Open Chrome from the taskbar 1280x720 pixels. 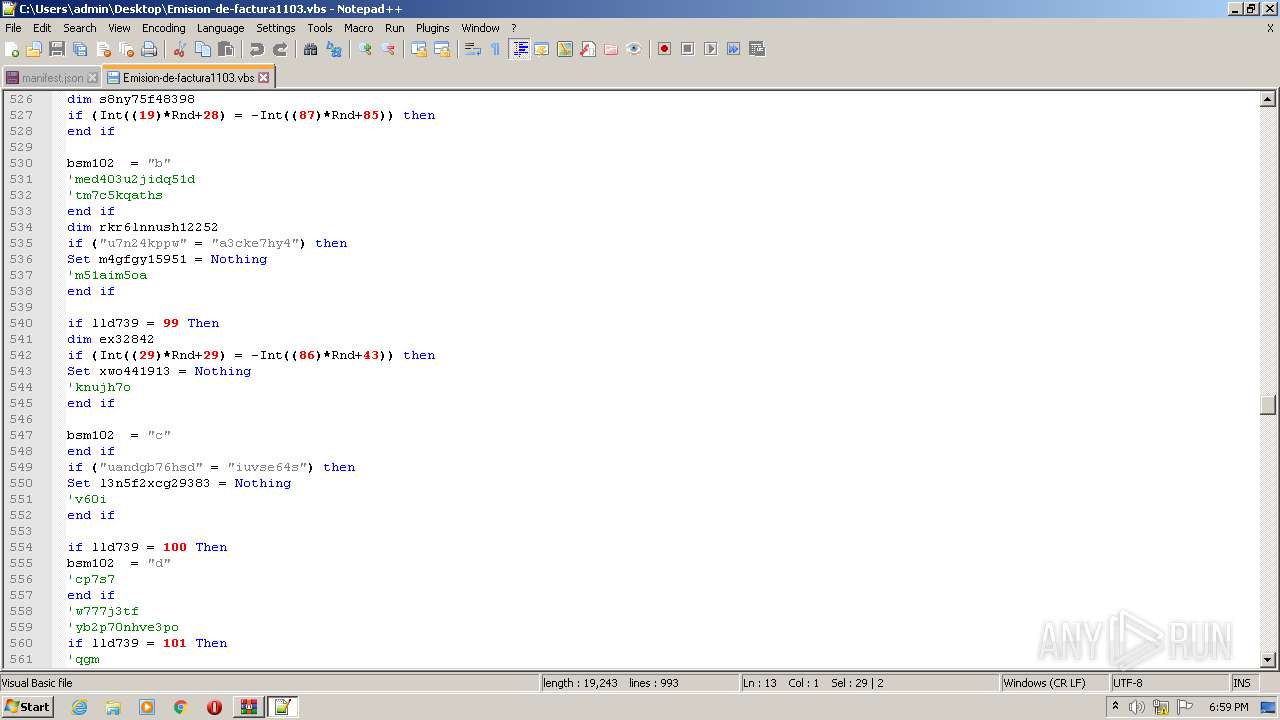[180, 707]
